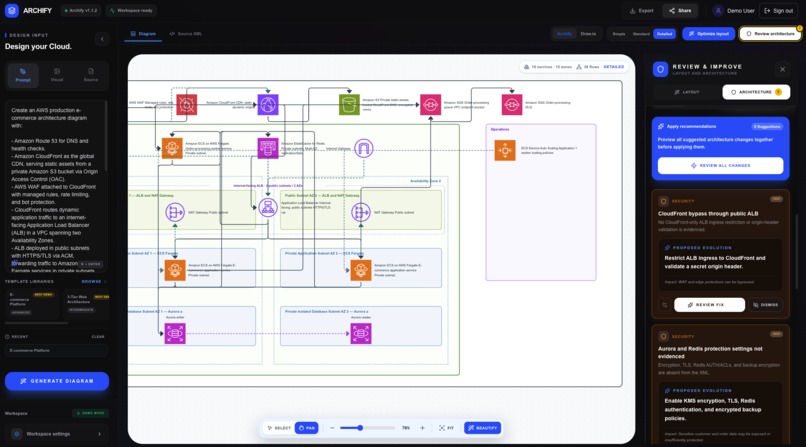
Task: Click the SQS order-processing DLQ icon
Action: tap(511, 105)
